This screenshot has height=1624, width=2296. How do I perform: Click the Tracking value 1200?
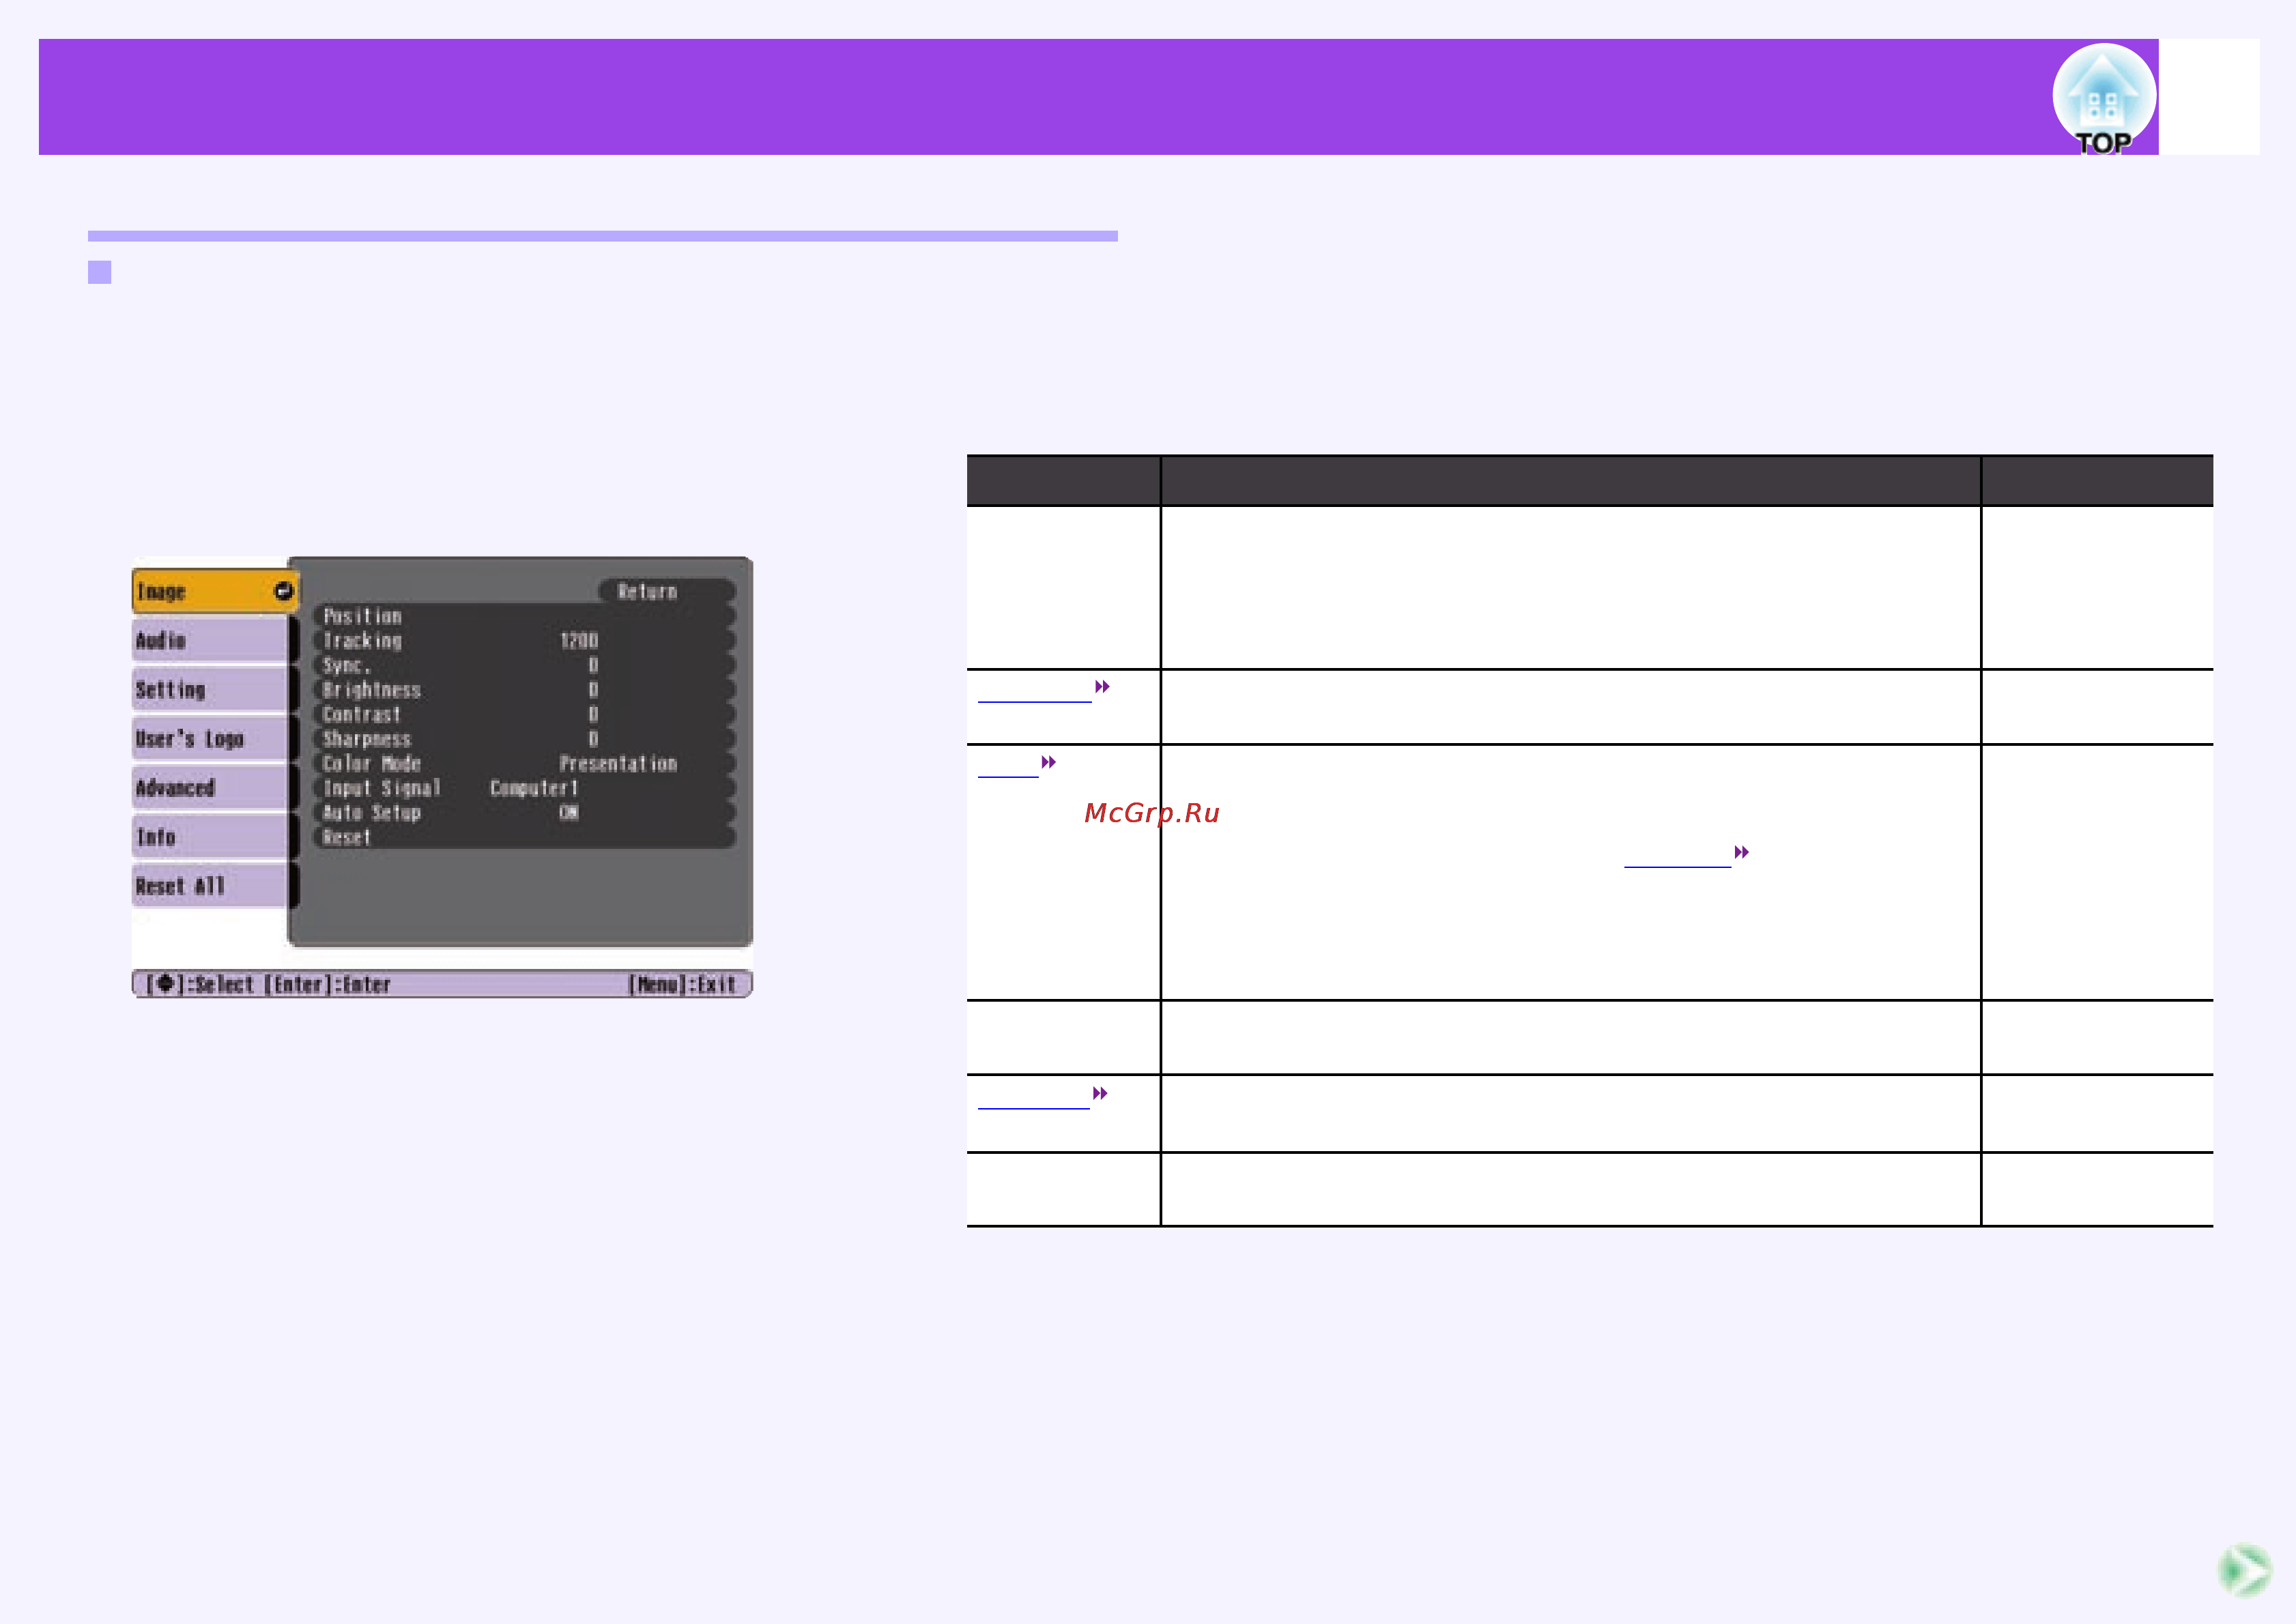tap(579, 640)
